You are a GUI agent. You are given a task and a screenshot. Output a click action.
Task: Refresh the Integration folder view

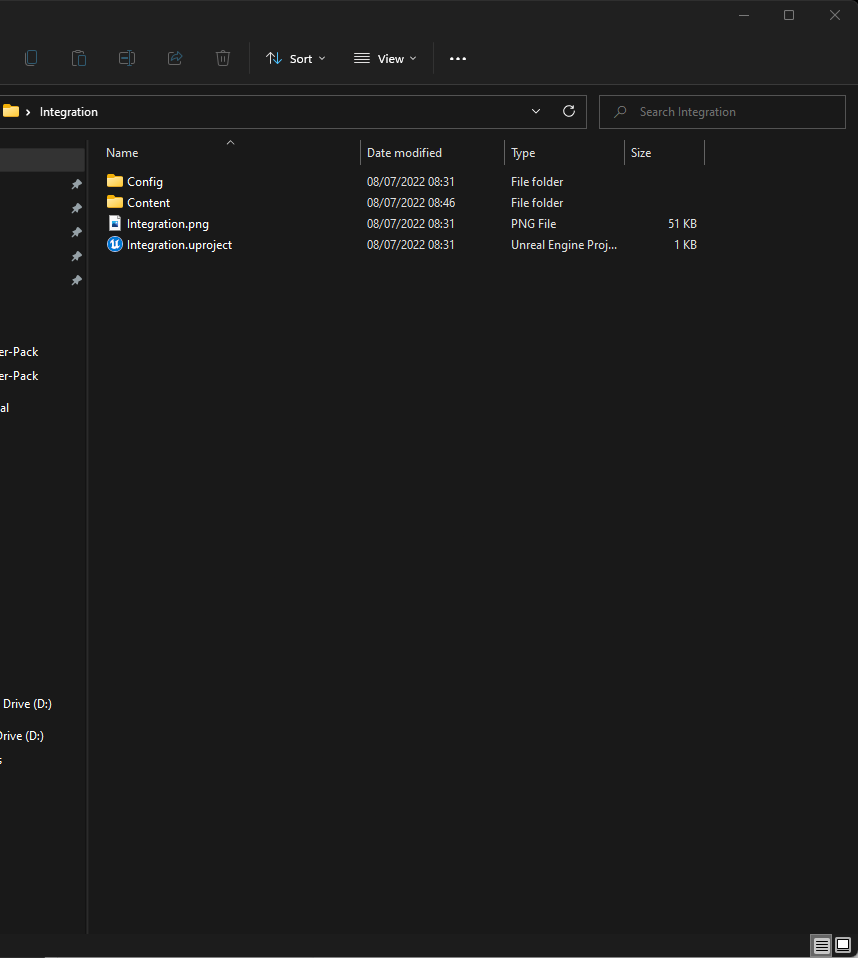point(569,112)
